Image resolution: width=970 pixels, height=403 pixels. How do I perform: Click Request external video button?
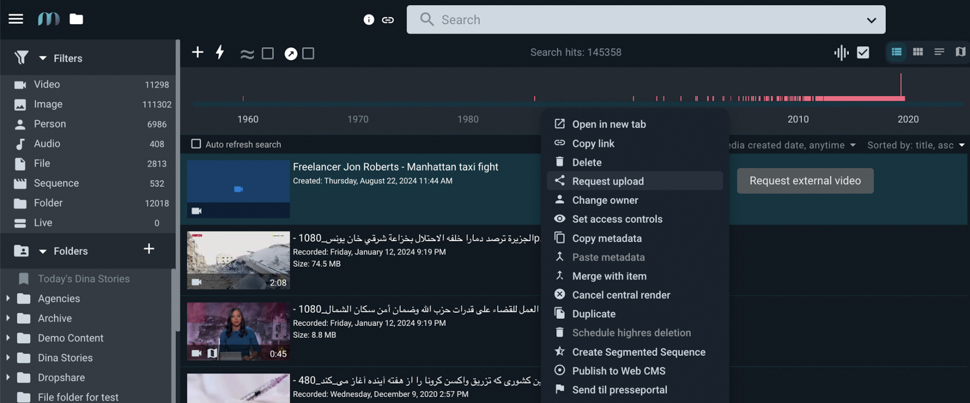(805, 181)
